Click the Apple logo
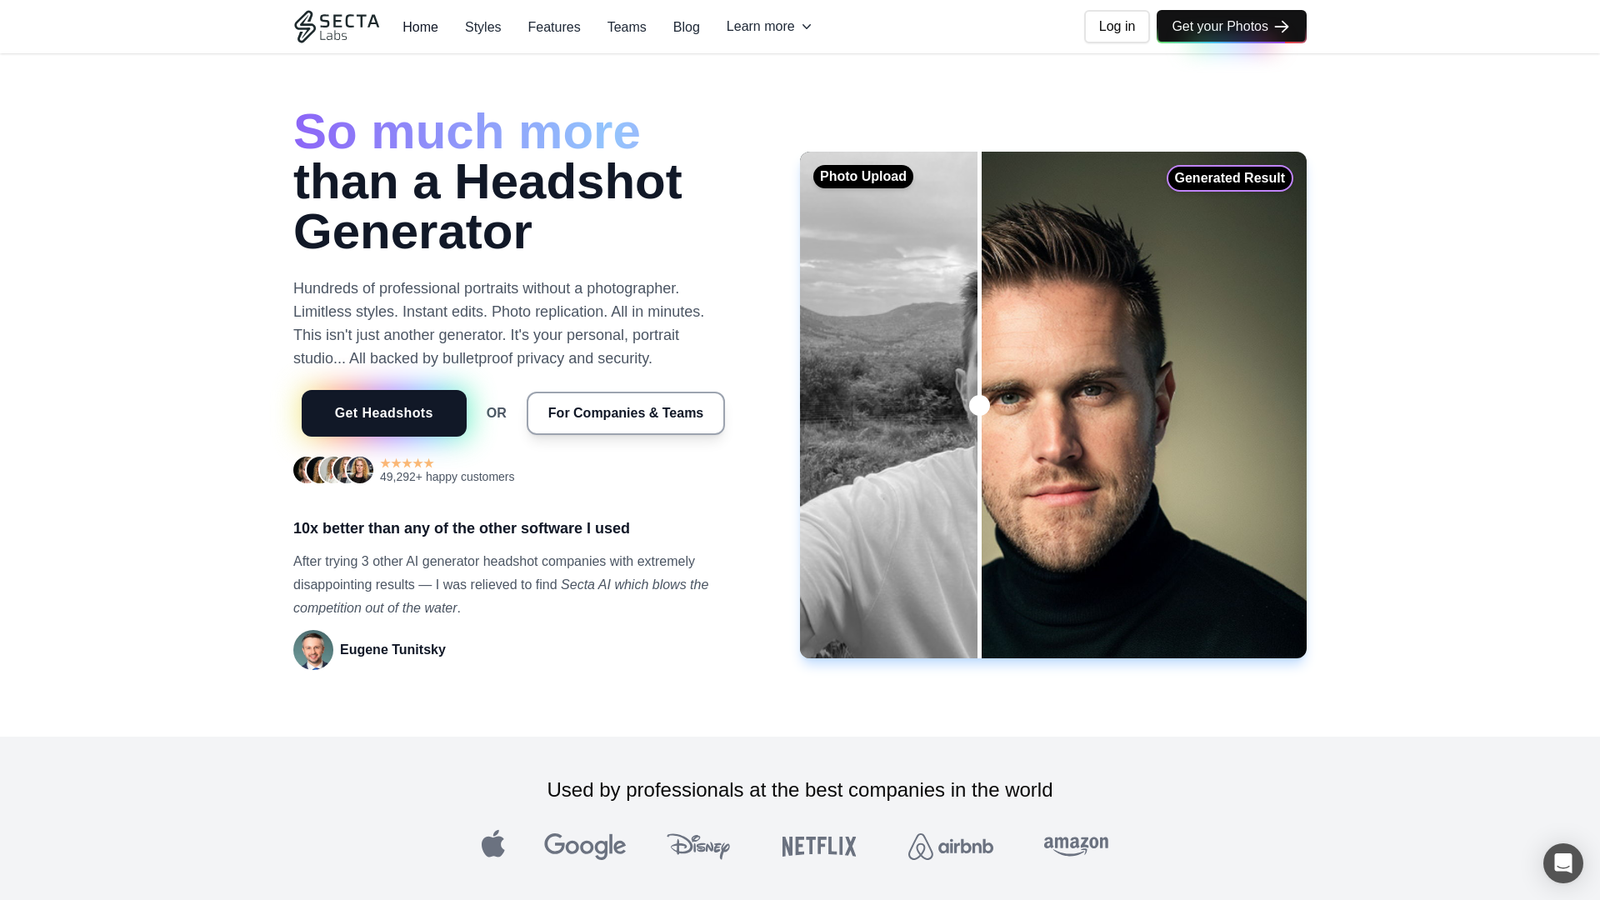This screenshot has height=900, width=1600. coord(493,844)
